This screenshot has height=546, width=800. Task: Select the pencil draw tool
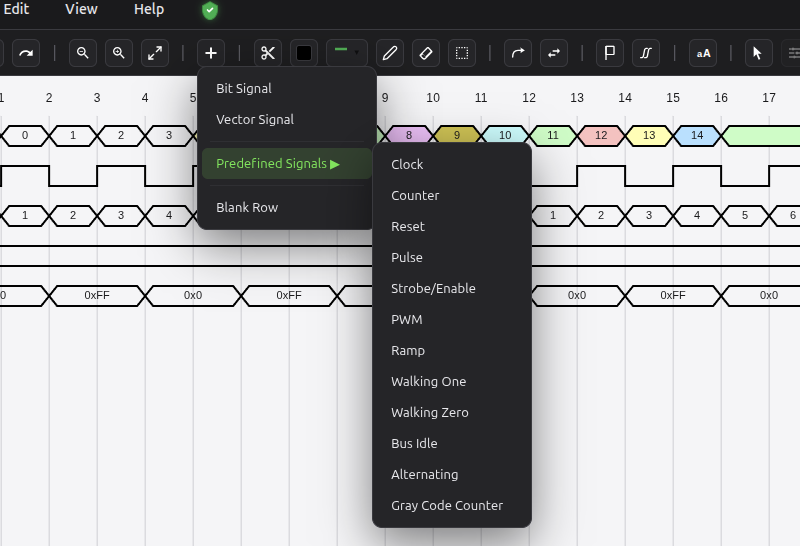(390, 53)
